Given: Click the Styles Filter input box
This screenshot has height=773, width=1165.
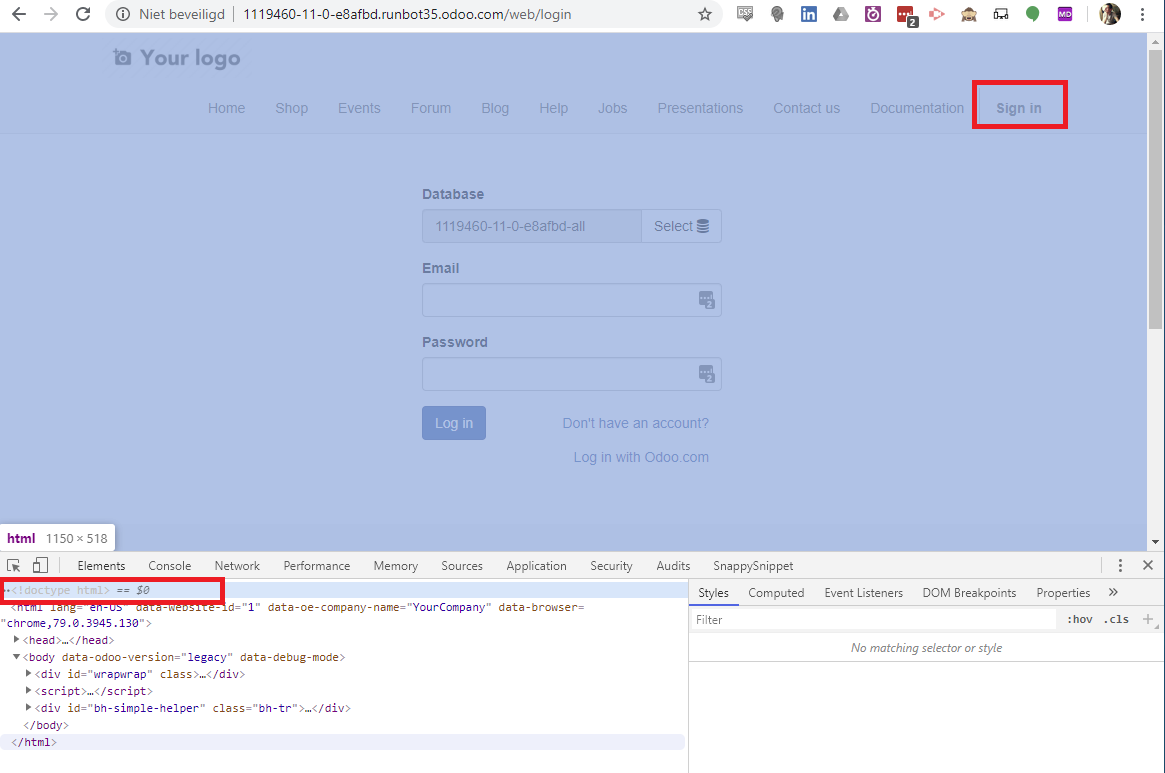Looking at the screenshot, I should click(x=873, y=619).
